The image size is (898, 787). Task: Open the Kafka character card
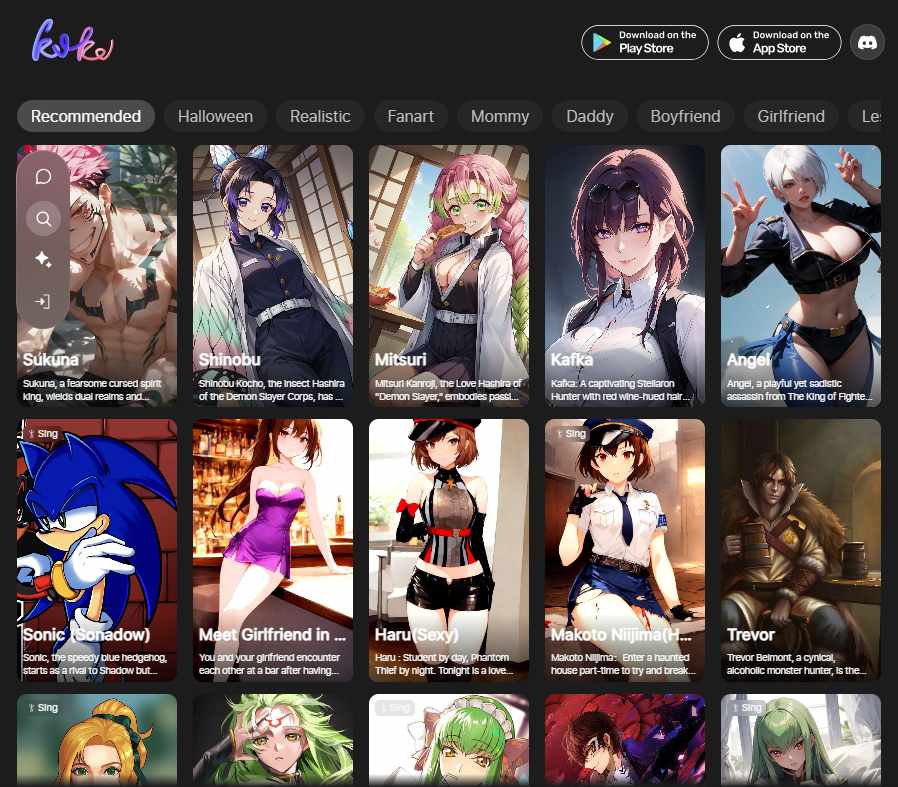[625, 275]
